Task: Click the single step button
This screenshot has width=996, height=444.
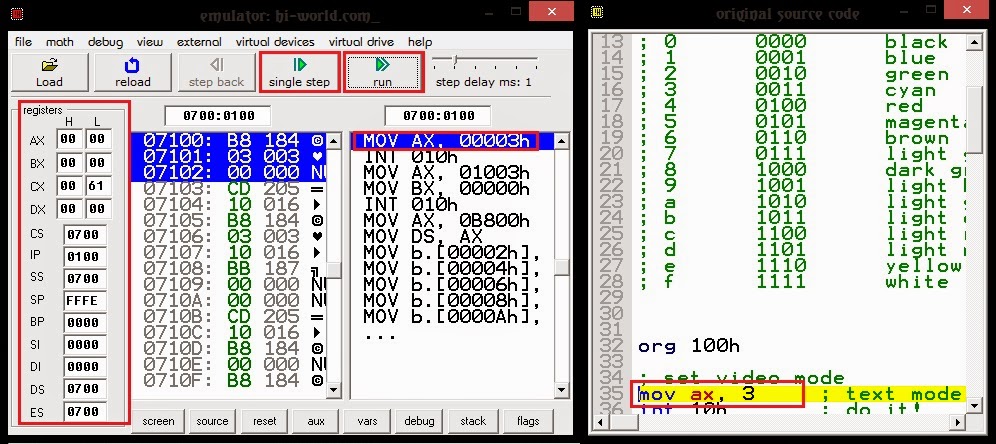Action: coord(299,72)
